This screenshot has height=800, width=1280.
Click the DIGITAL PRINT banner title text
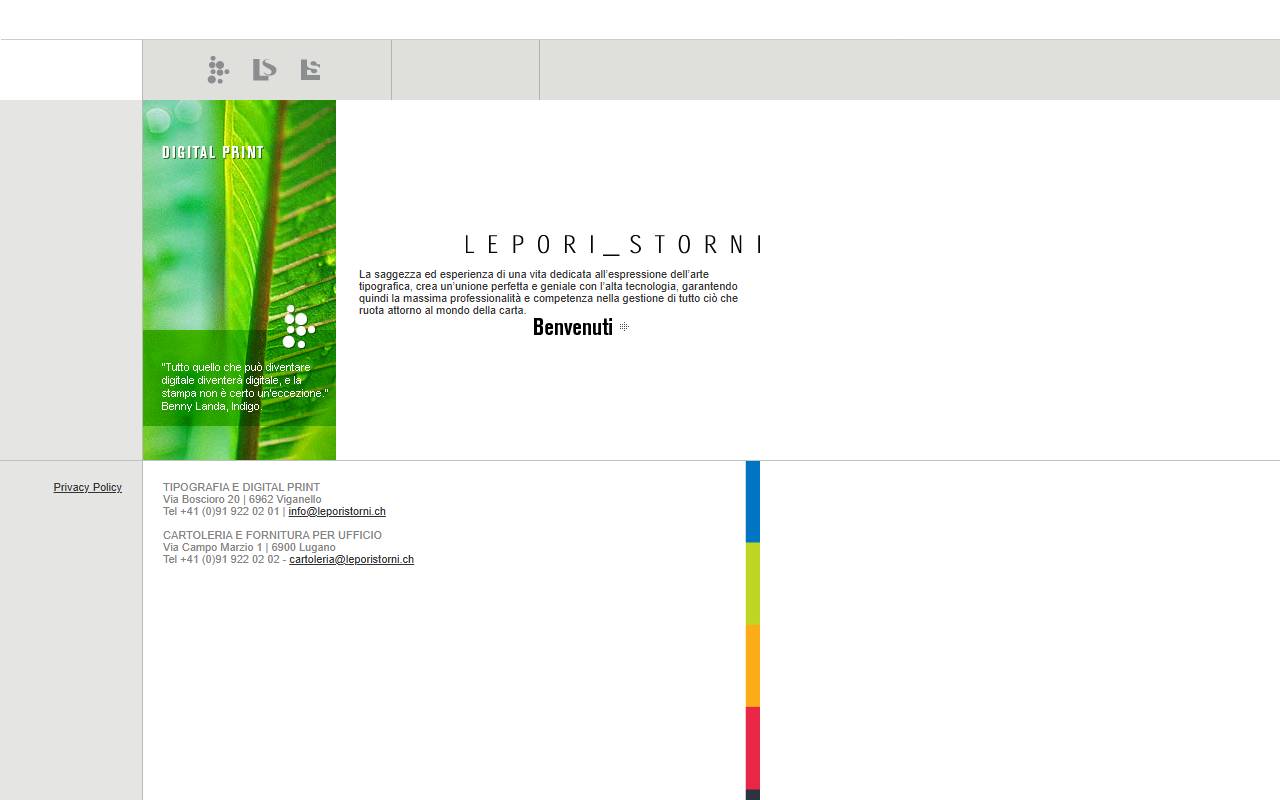[213, 152]
